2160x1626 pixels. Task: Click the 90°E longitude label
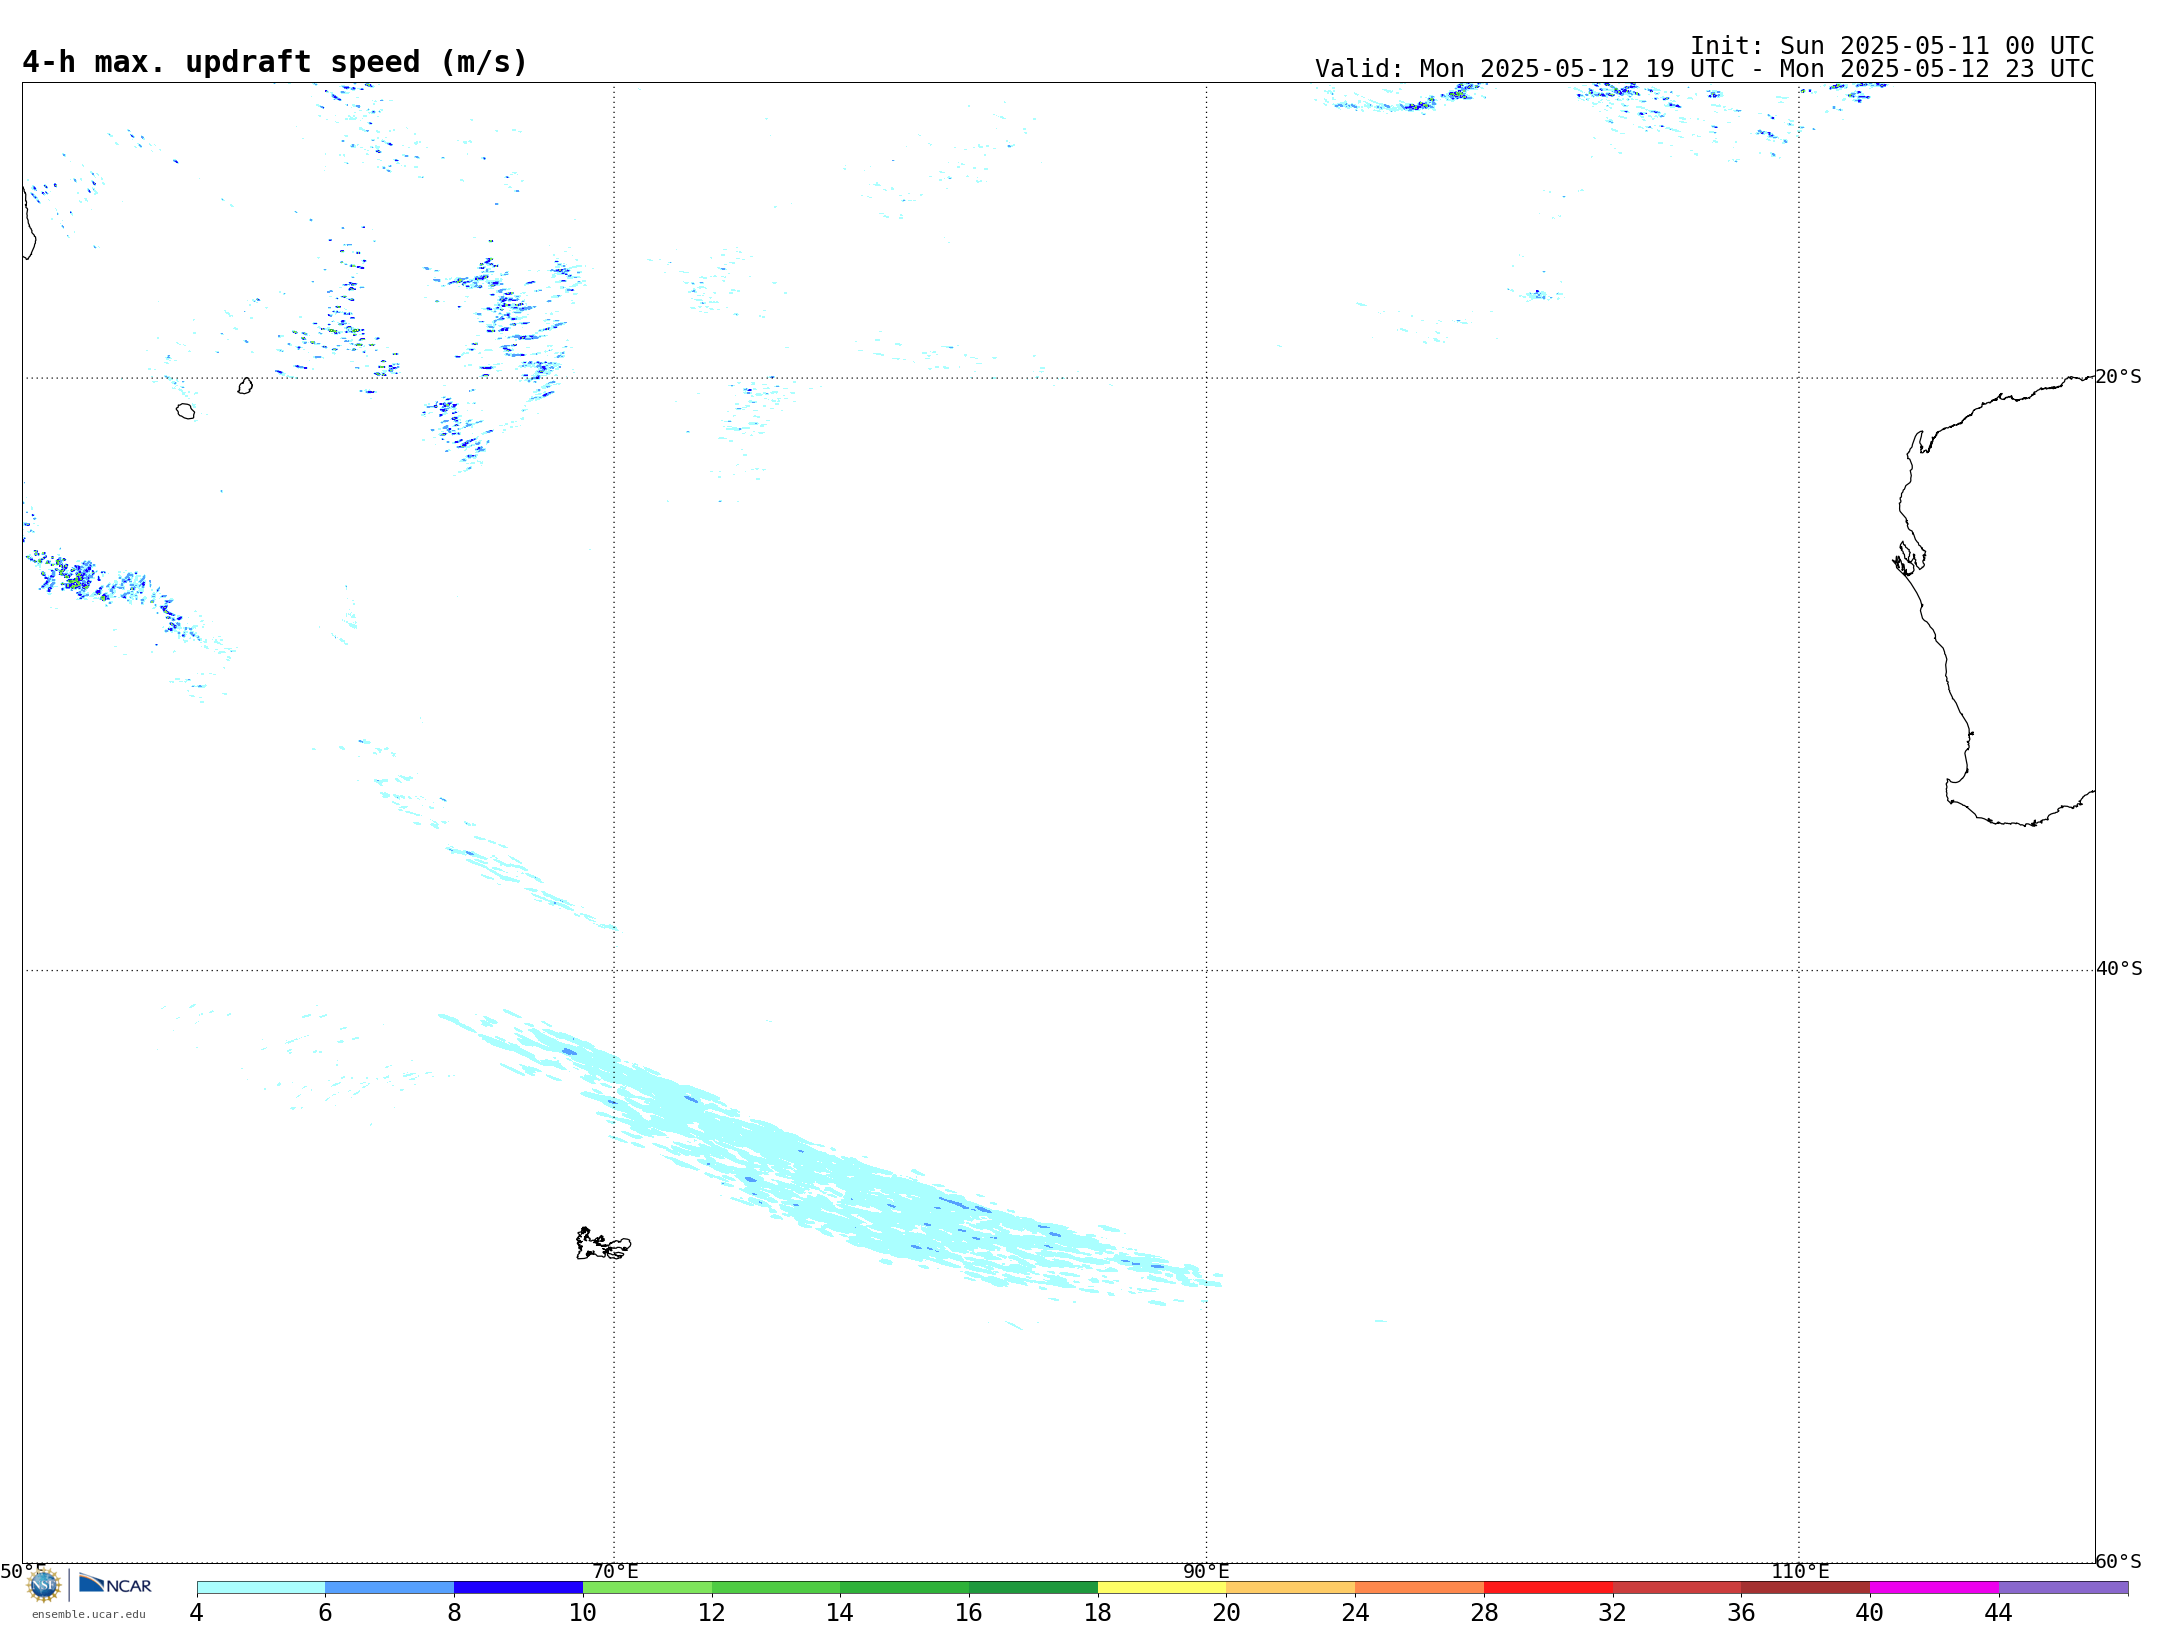1206,1571
